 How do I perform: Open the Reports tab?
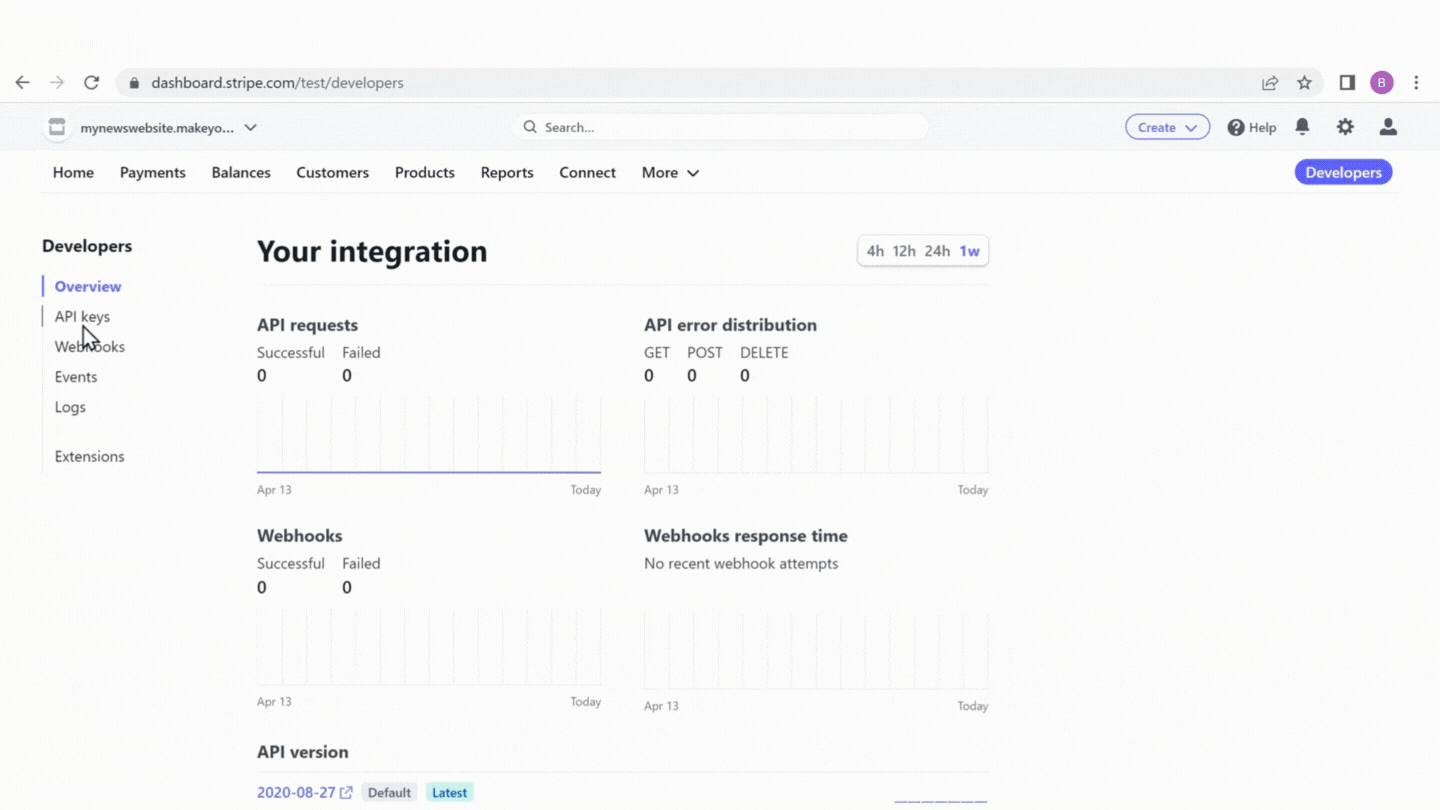(507, 173)
